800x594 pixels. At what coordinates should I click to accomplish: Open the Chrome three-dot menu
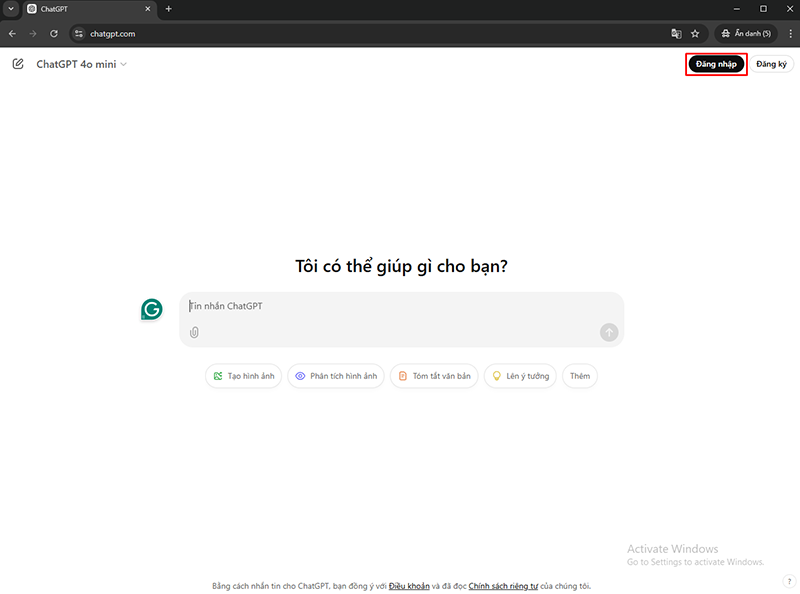pyautogui.click(x=790, y=34)
